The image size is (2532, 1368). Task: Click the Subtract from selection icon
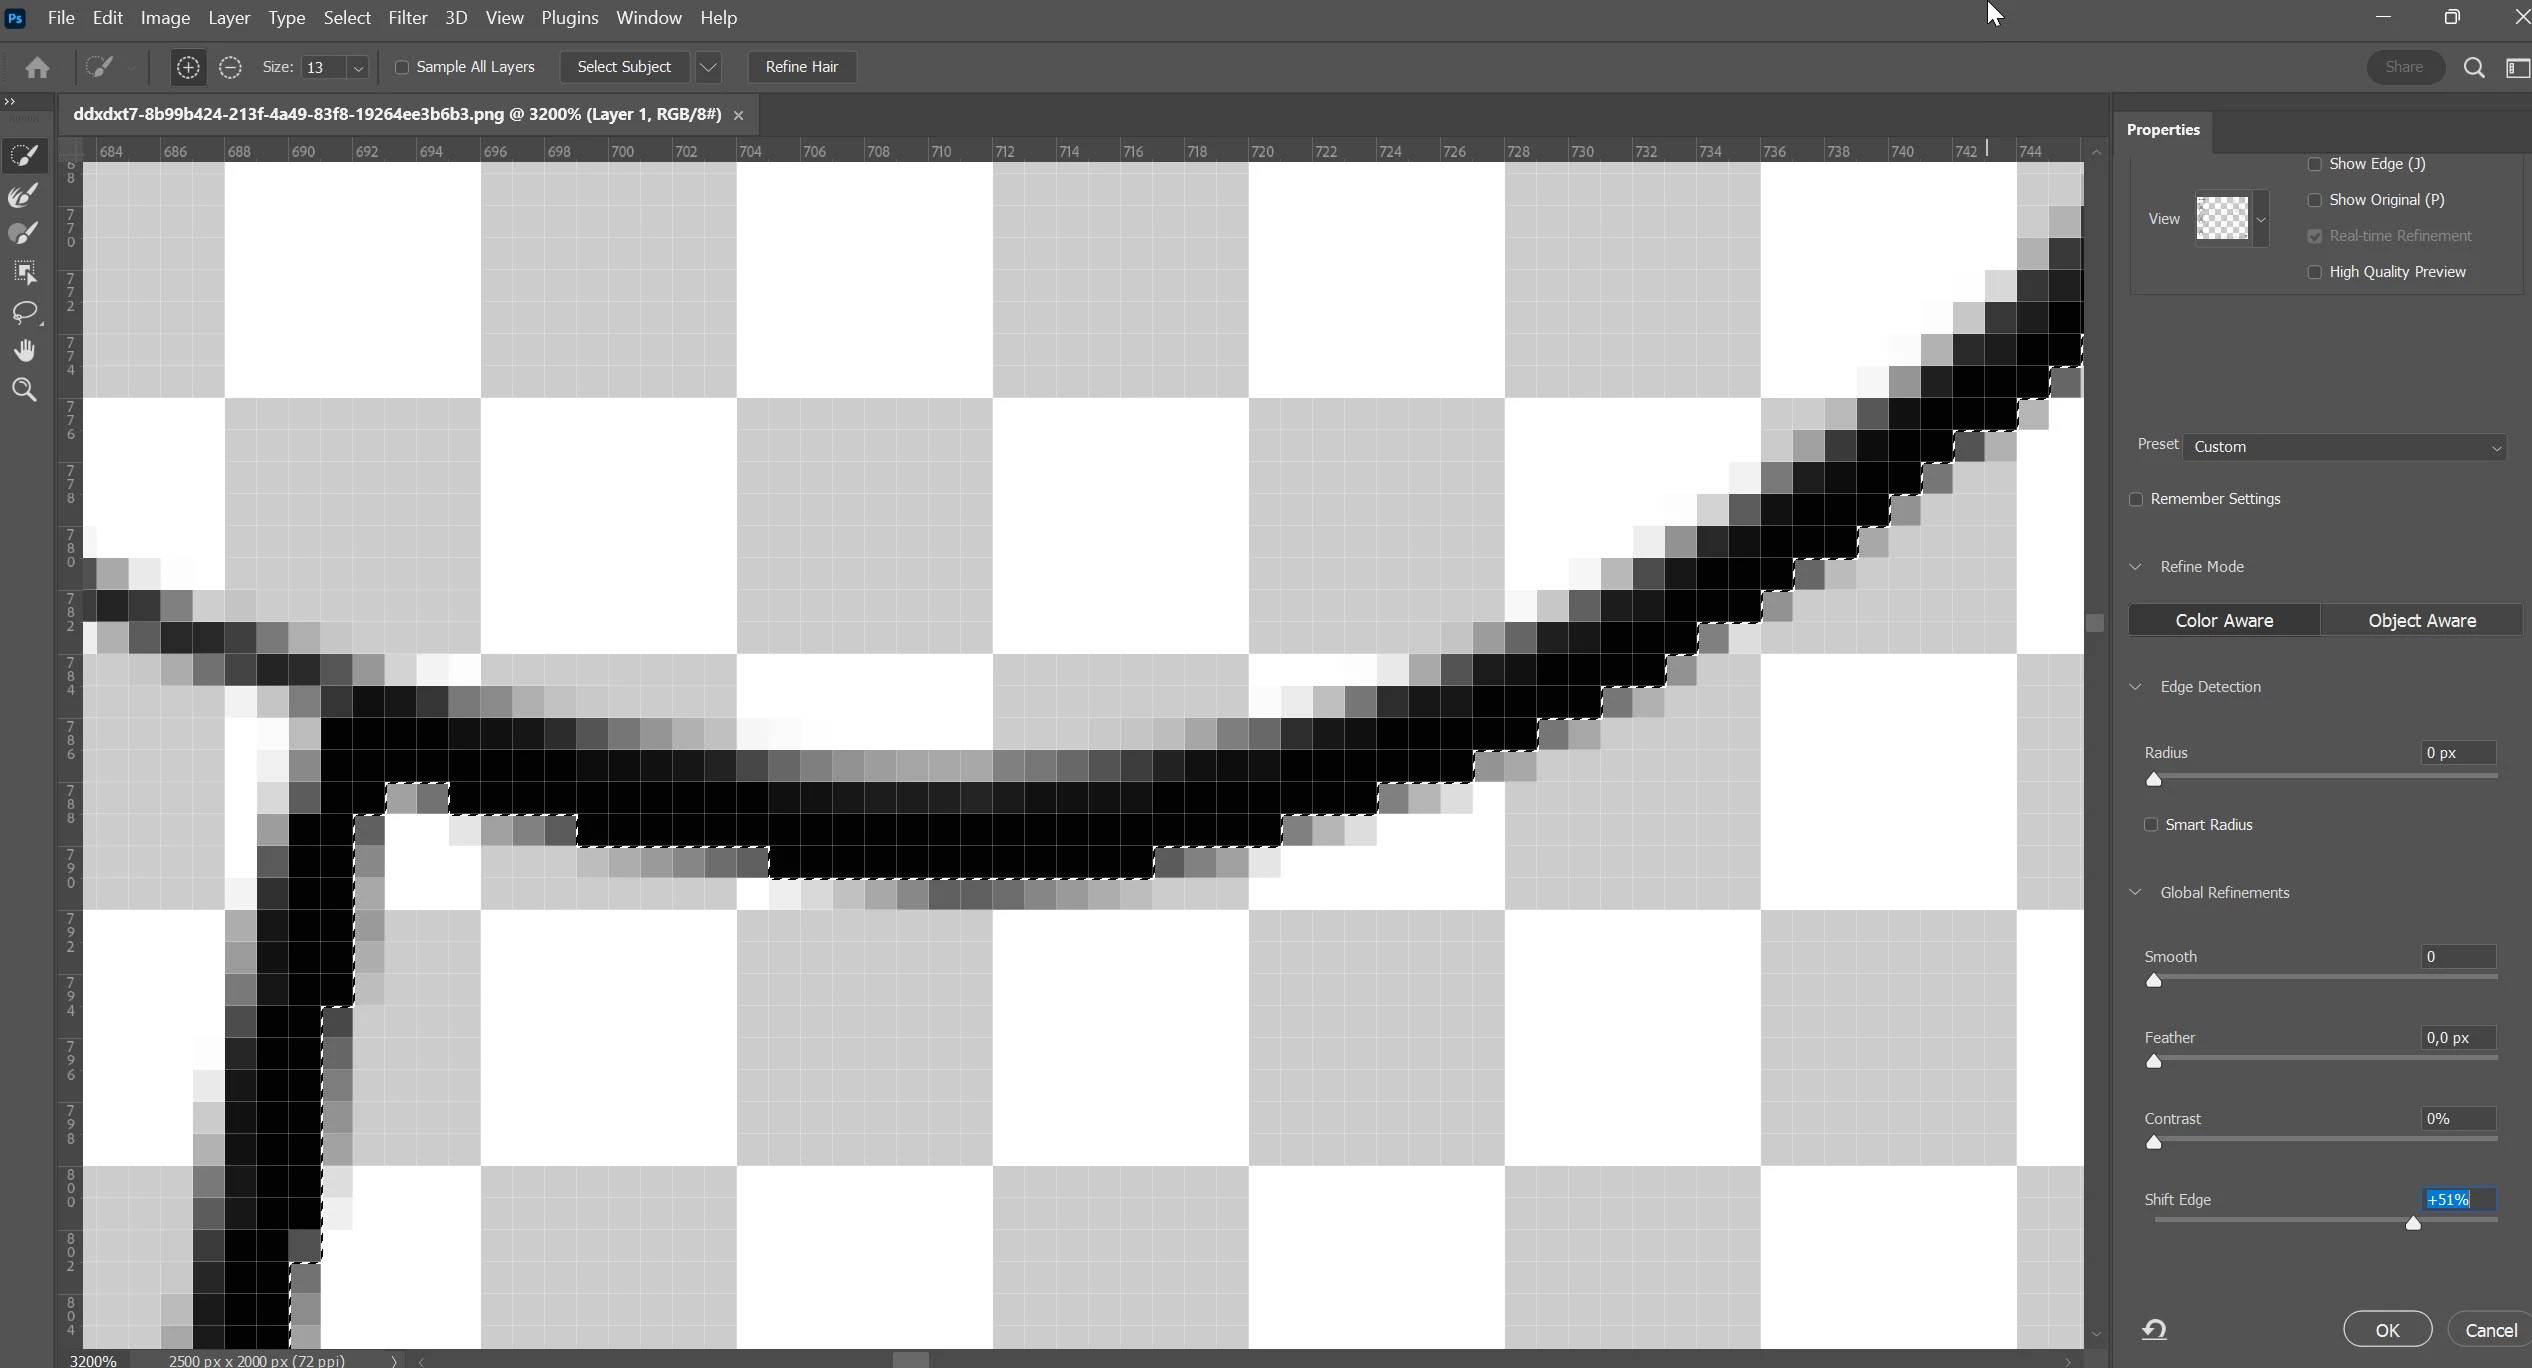(230, 67)
